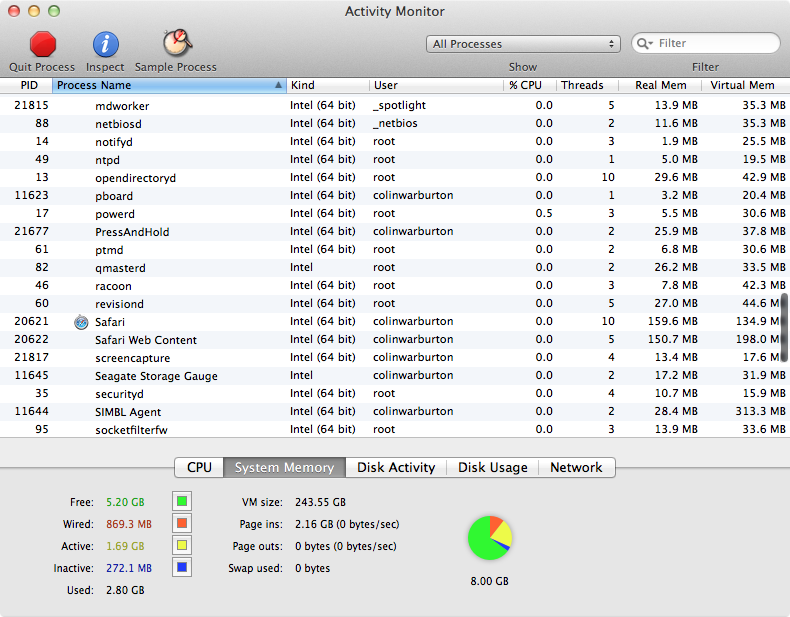Sort by the Threads column header

coord(587,85)
